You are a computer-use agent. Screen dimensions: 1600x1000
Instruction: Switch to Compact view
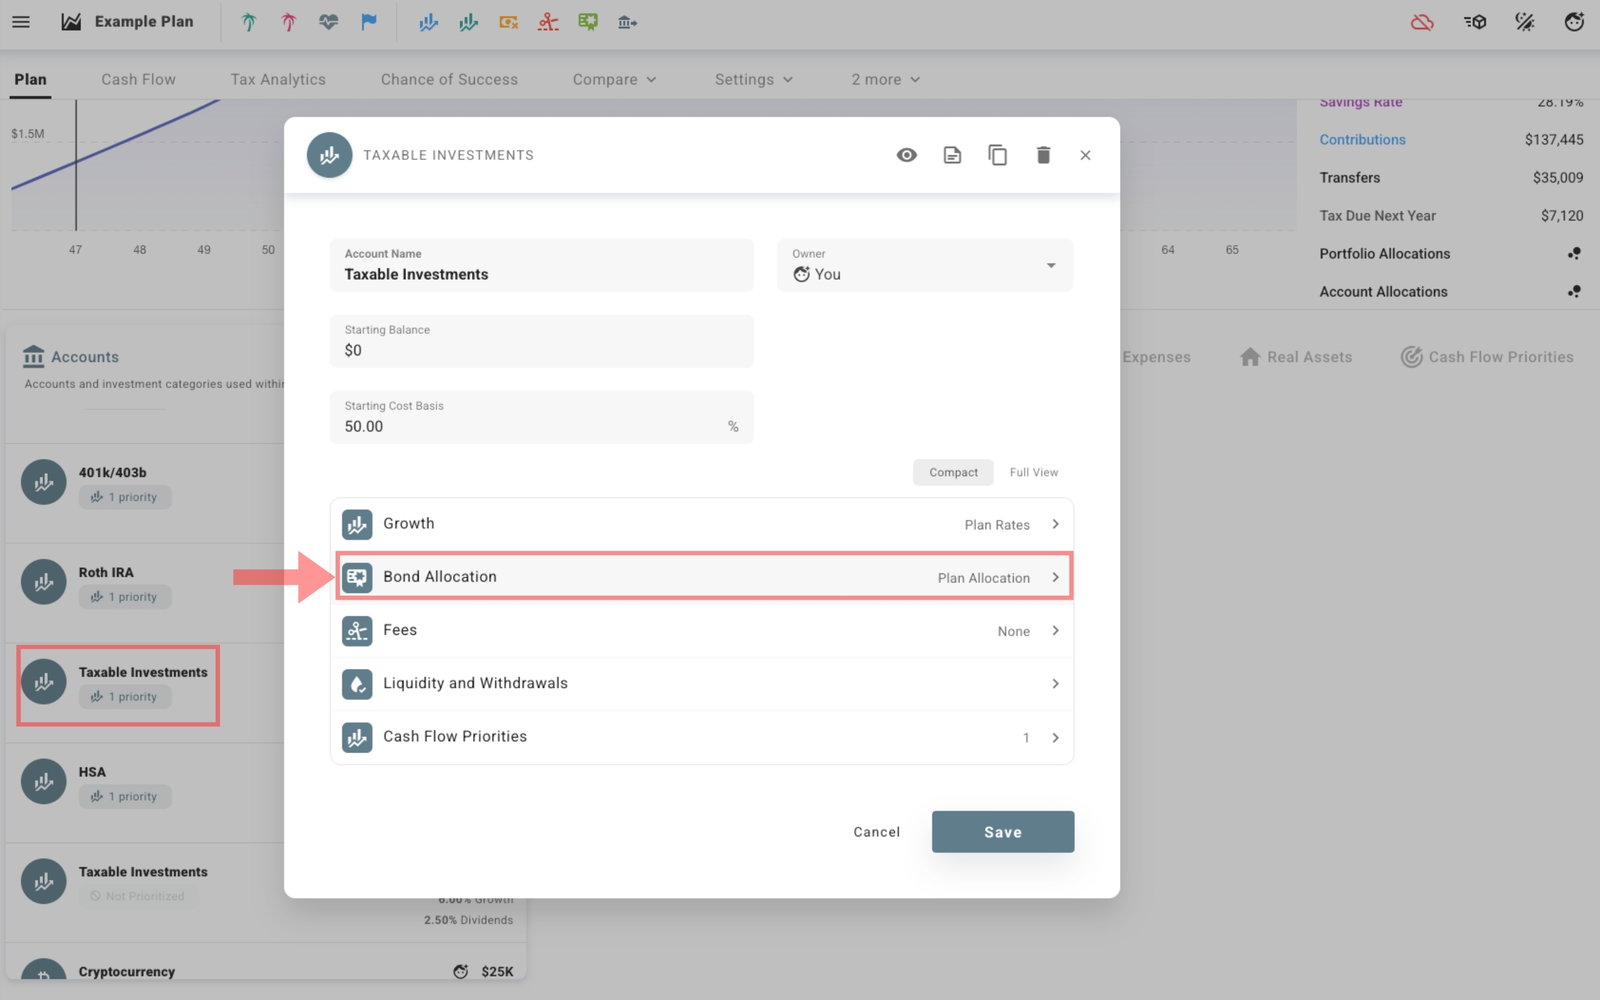953,472
